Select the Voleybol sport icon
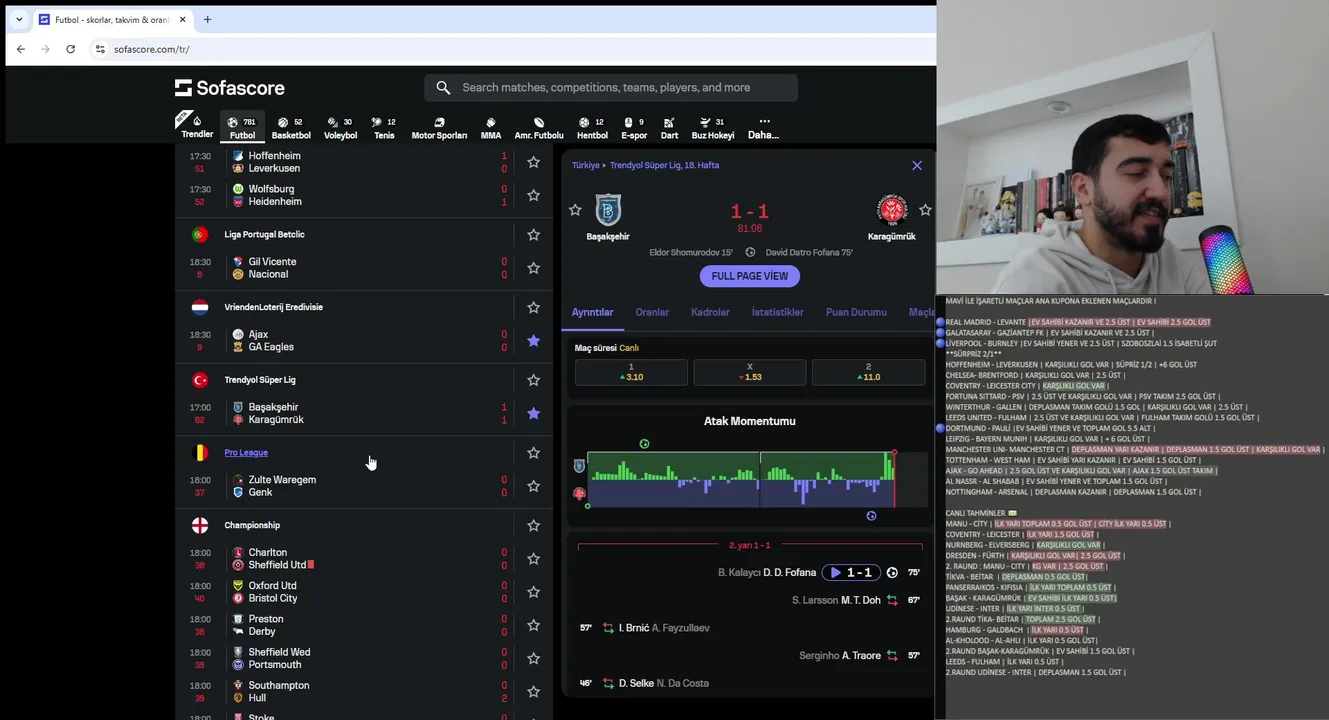 (x=340, y=127)
